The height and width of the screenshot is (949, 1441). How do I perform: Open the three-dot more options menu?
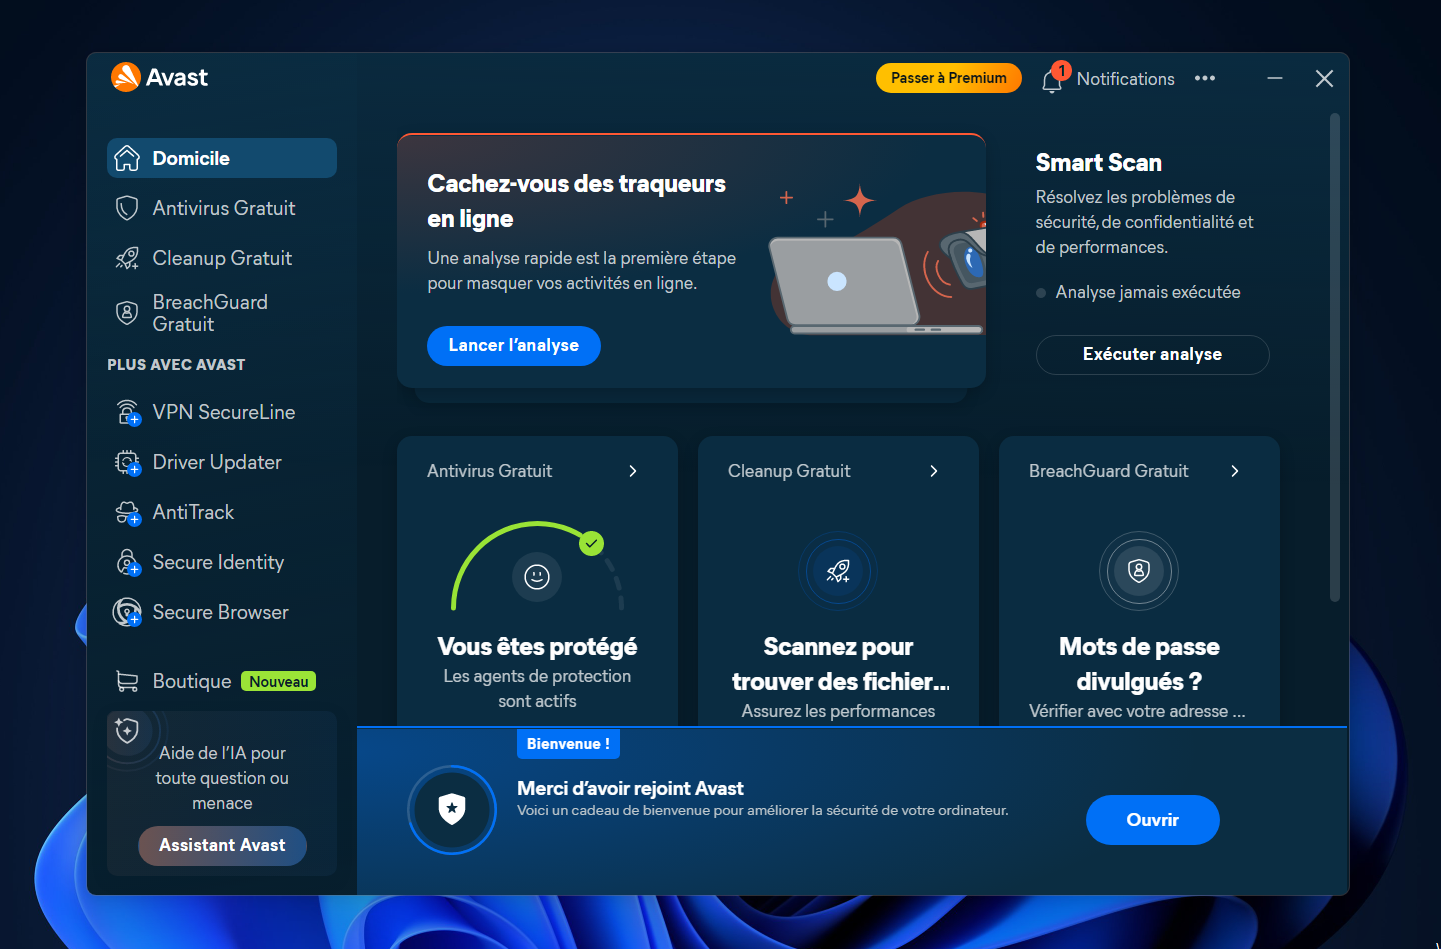click(x=1205, y=78)
